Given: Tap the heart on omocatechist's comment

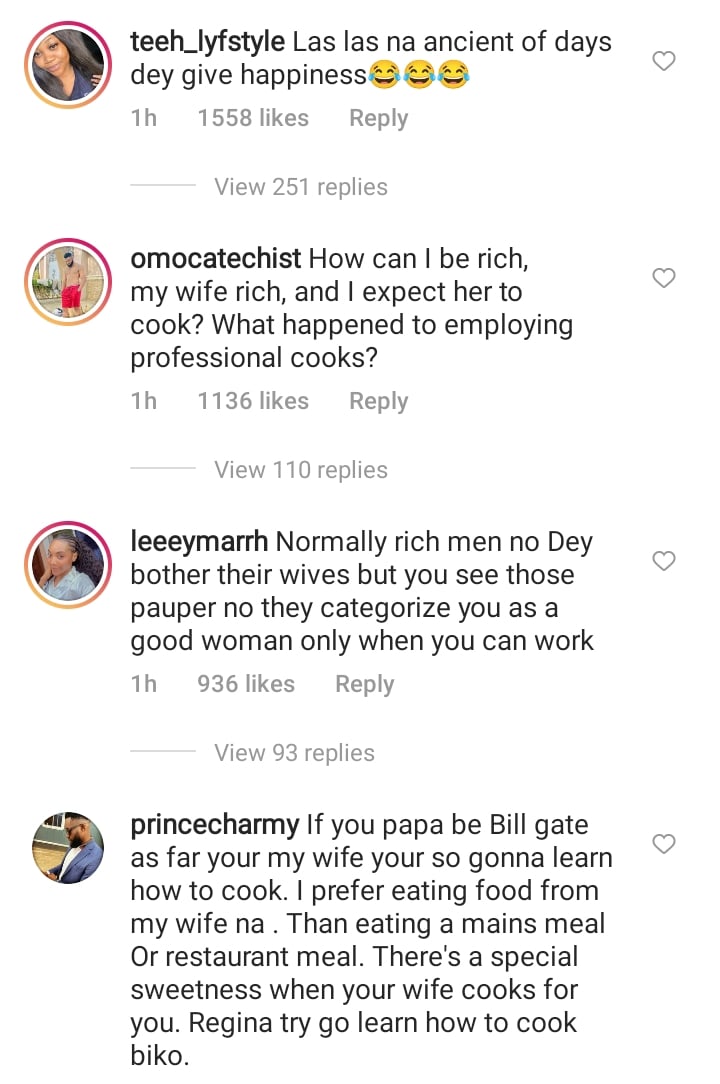Looking at the screenshot, I should point(664,279).
